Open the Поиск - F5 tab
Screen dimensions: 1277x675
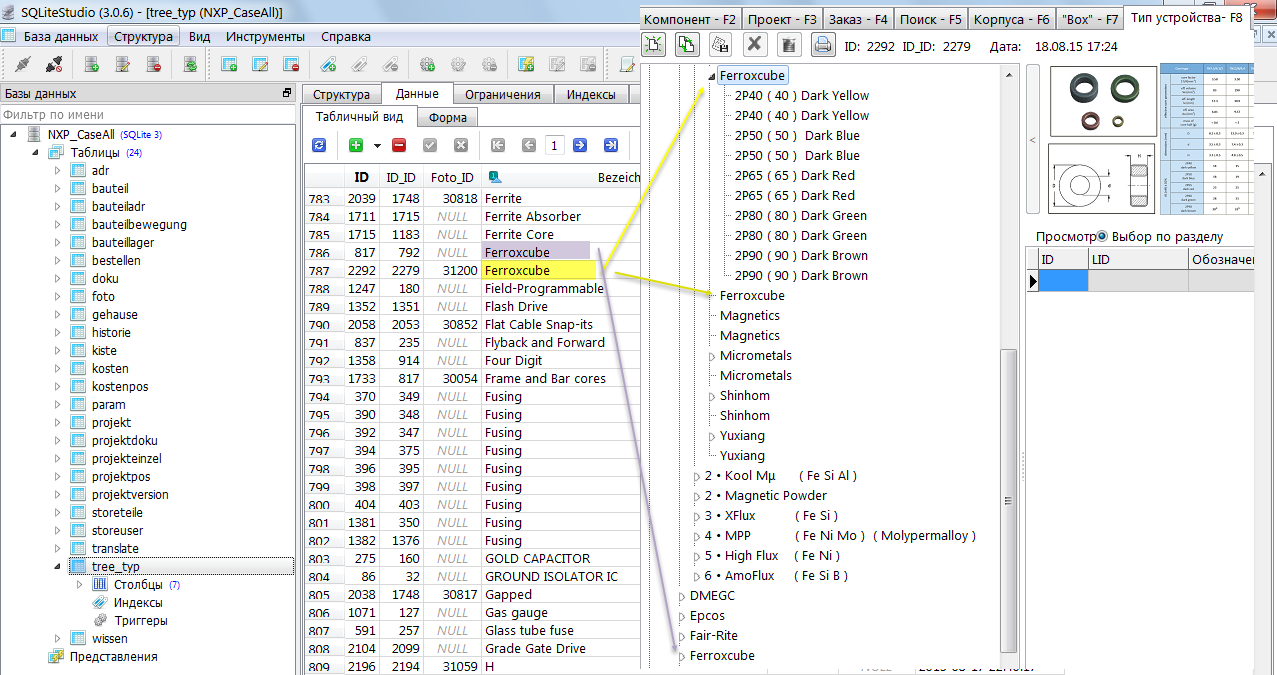pyautogui.click(x=931, y=19)
